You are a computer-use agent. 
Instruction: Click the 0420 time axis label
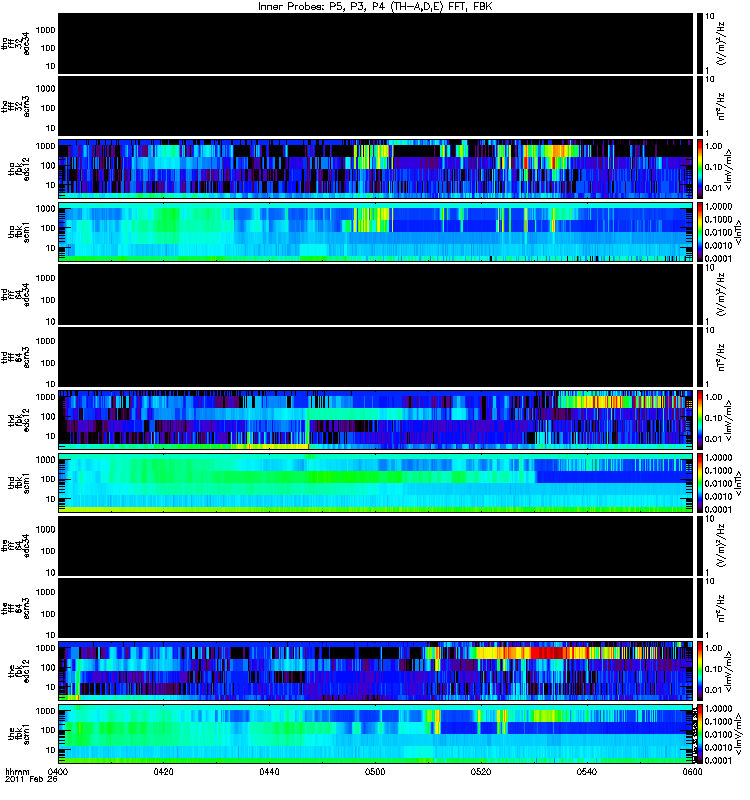click(163, 771)
